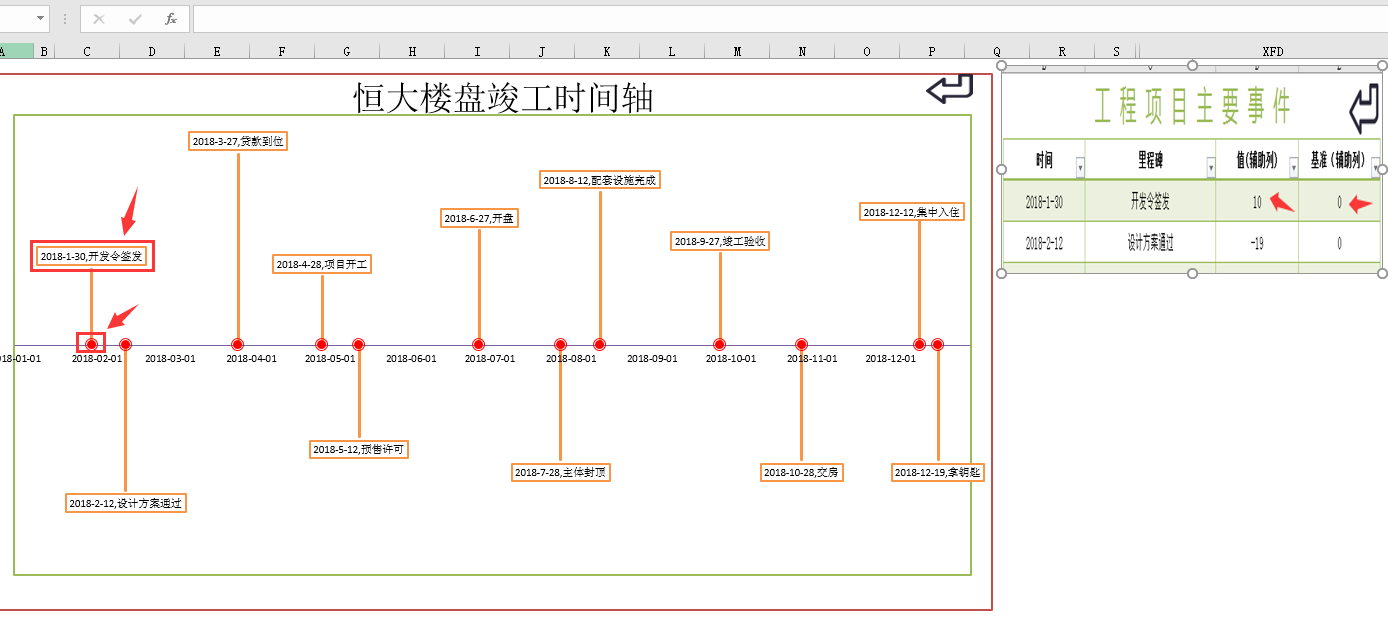
Task: Click the return arrow icon in event table
Action: pyautogui.click(x=1364, y=109)
